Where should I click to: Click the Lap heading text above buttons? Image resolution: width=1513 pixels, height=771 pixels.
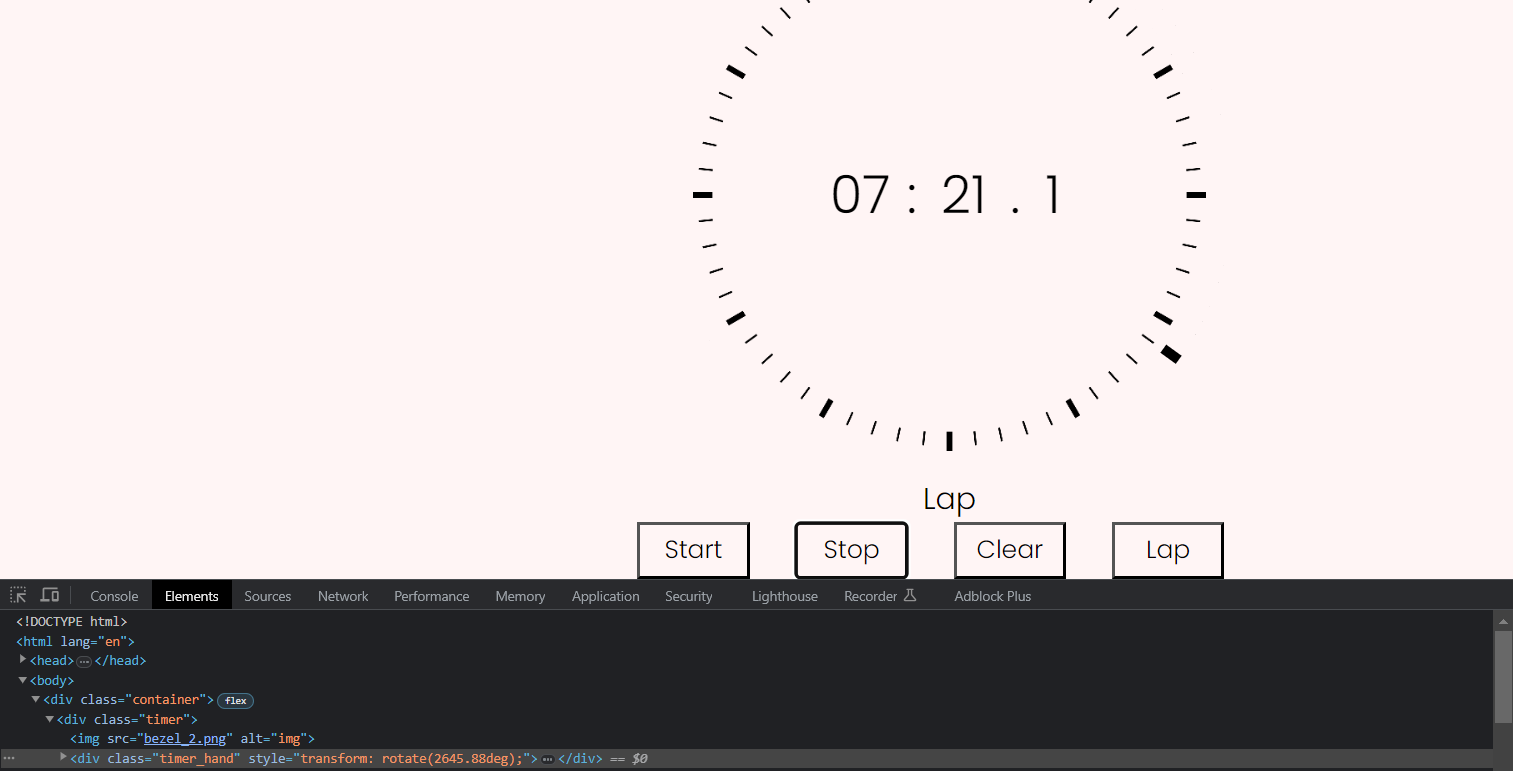click(949, 498)
